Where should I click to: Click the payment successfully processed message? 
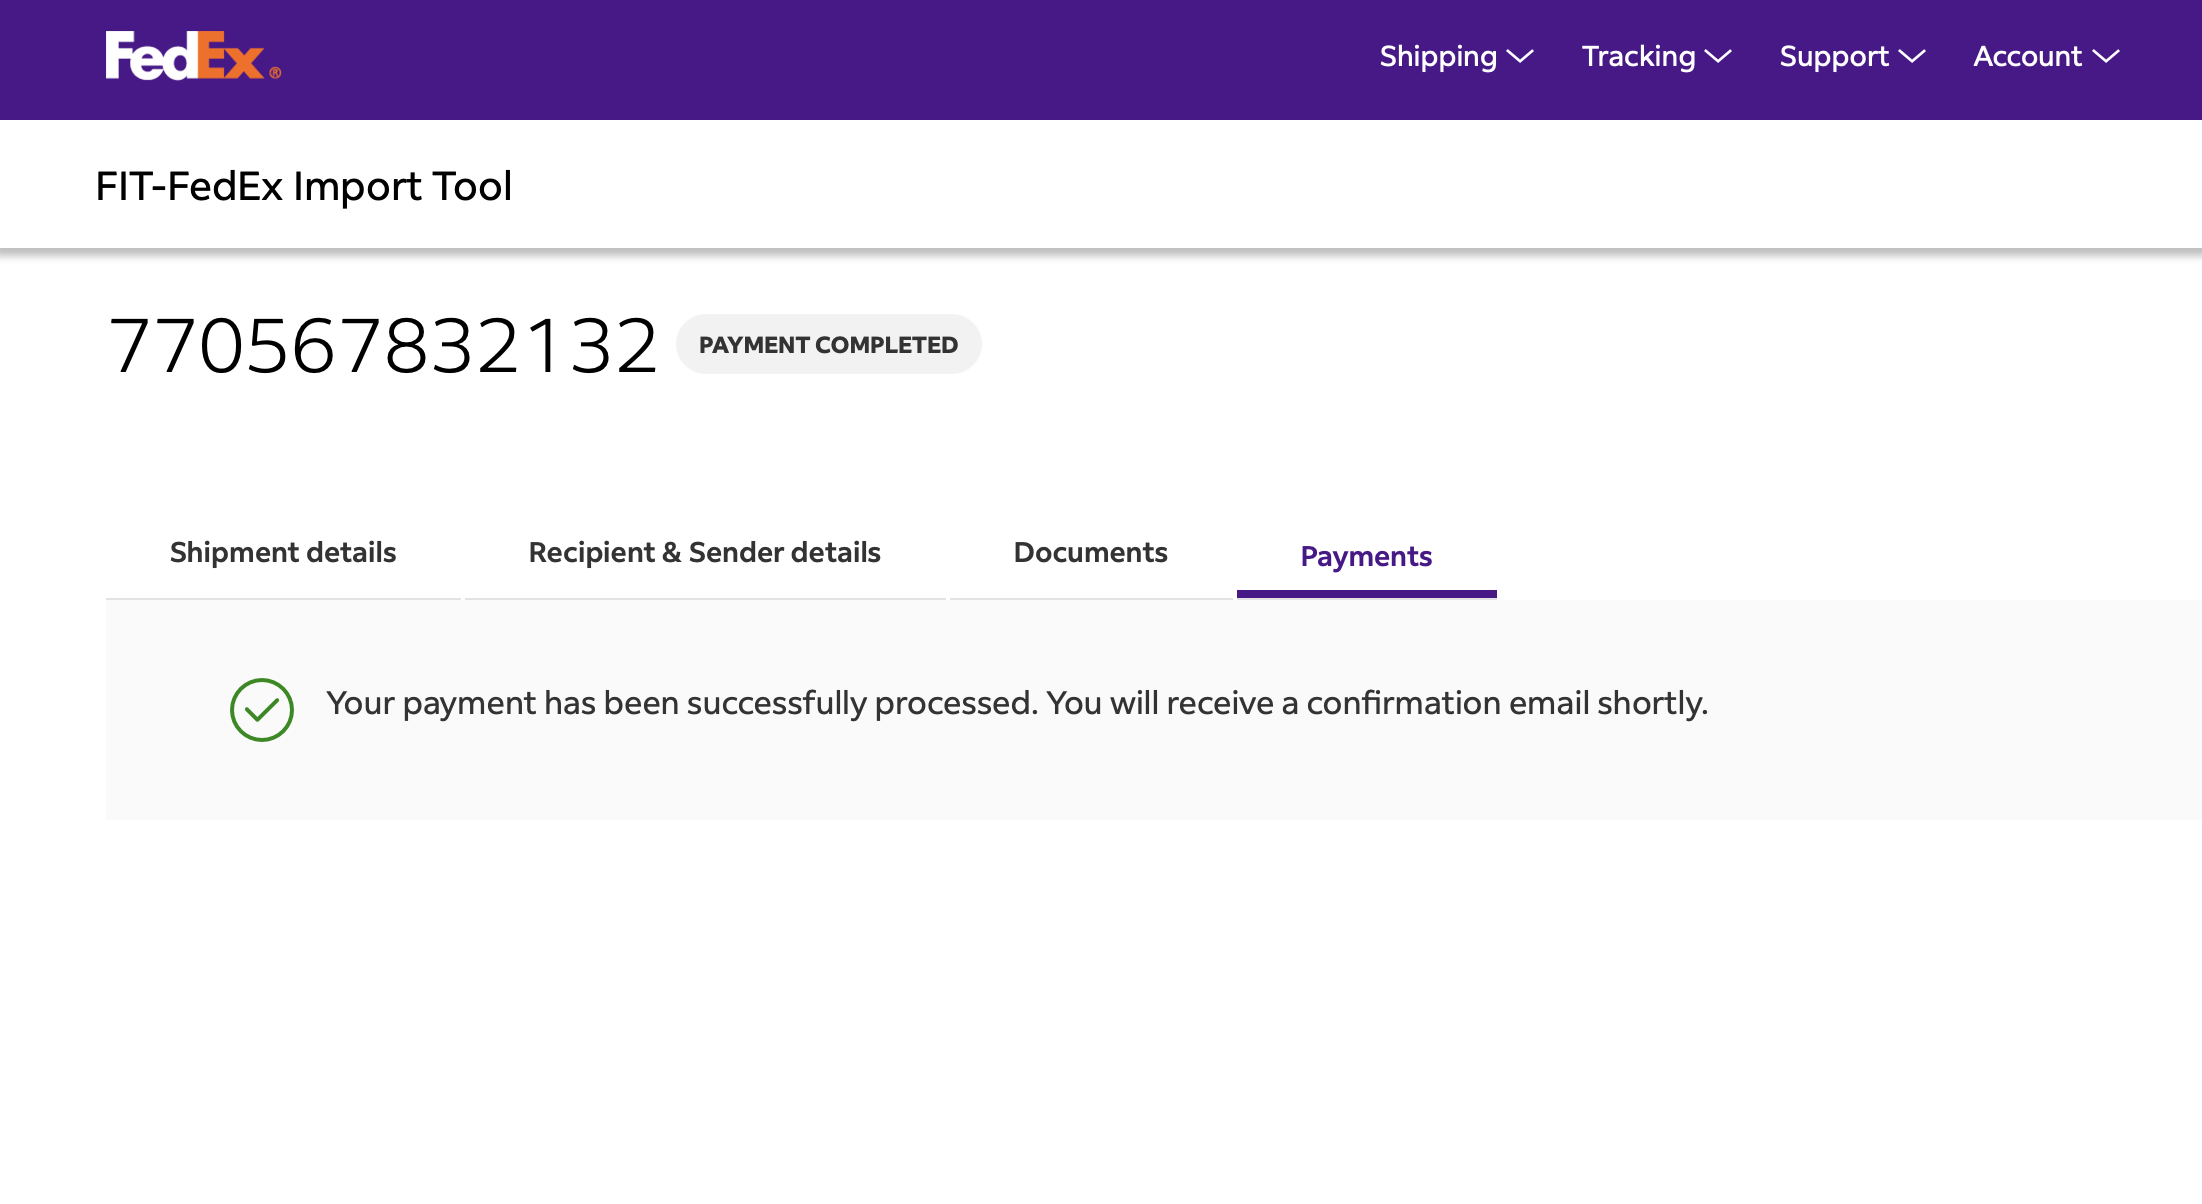tap(1017, 704)
